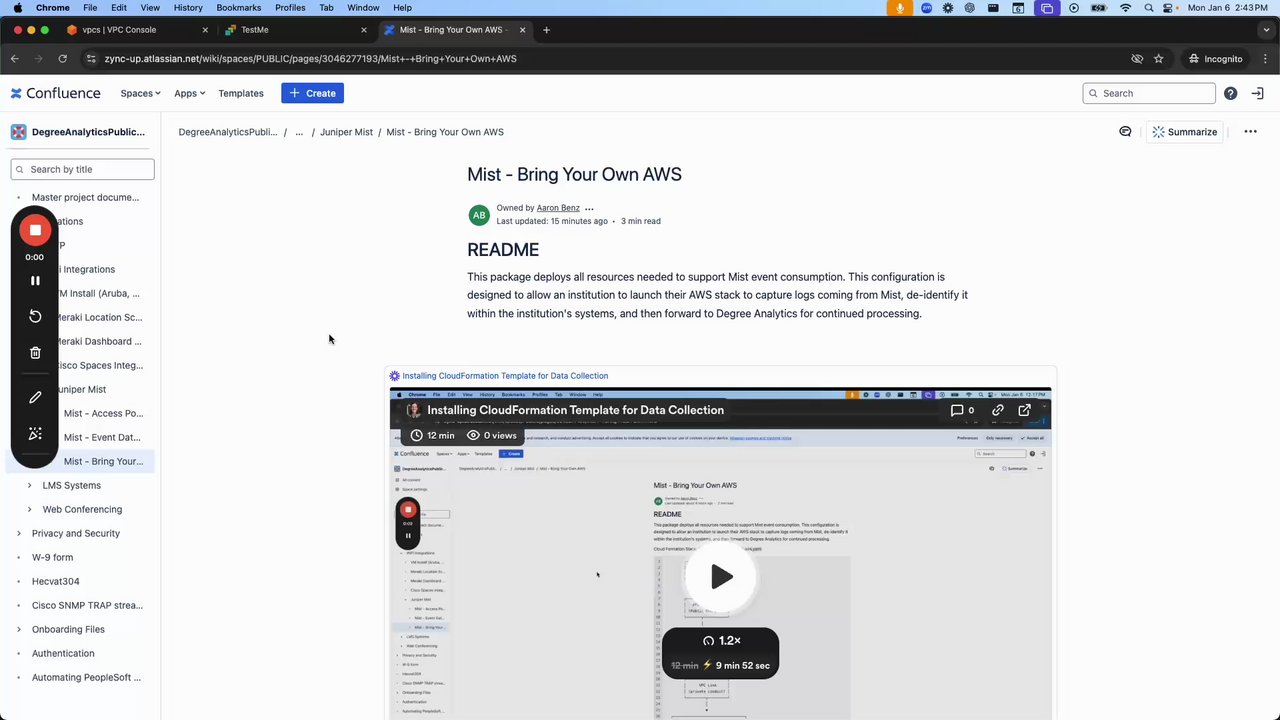The width and height of the screenshot is (1280, 720).
Task: Open the Confluence home logo
Action: (56, 93)
